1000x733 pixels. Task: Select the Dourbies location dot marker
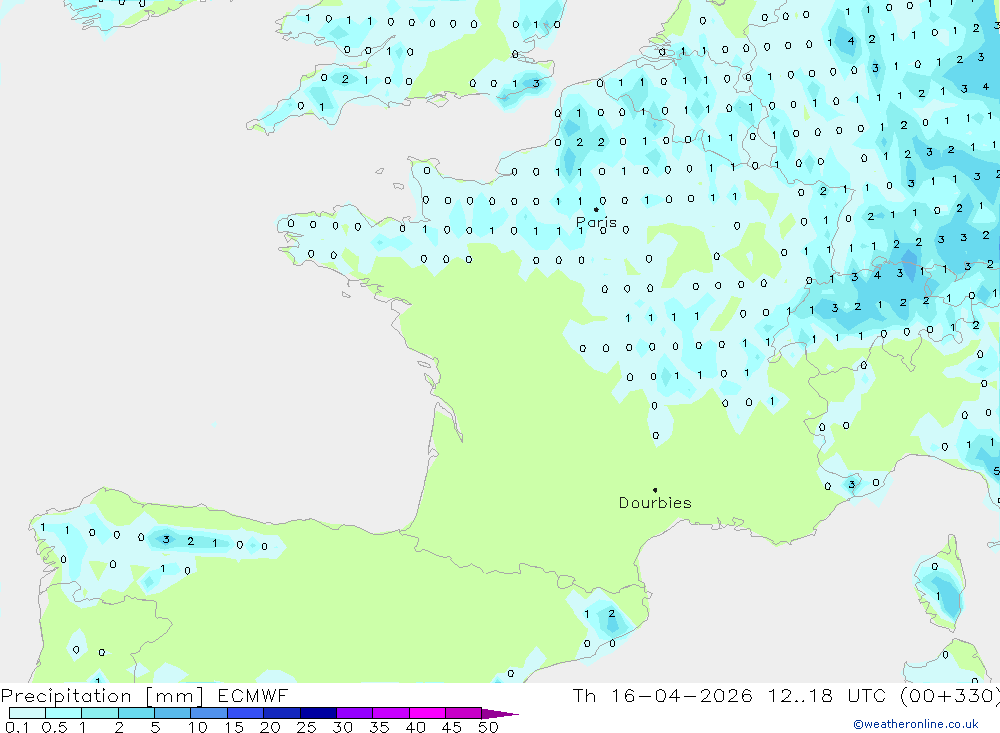(655, 490)
